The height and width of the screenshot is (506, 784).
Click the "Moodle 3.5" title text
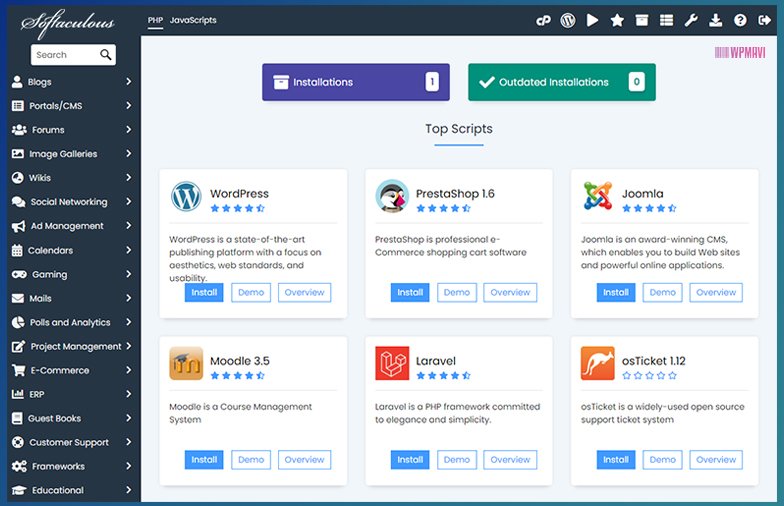(240, 361)
